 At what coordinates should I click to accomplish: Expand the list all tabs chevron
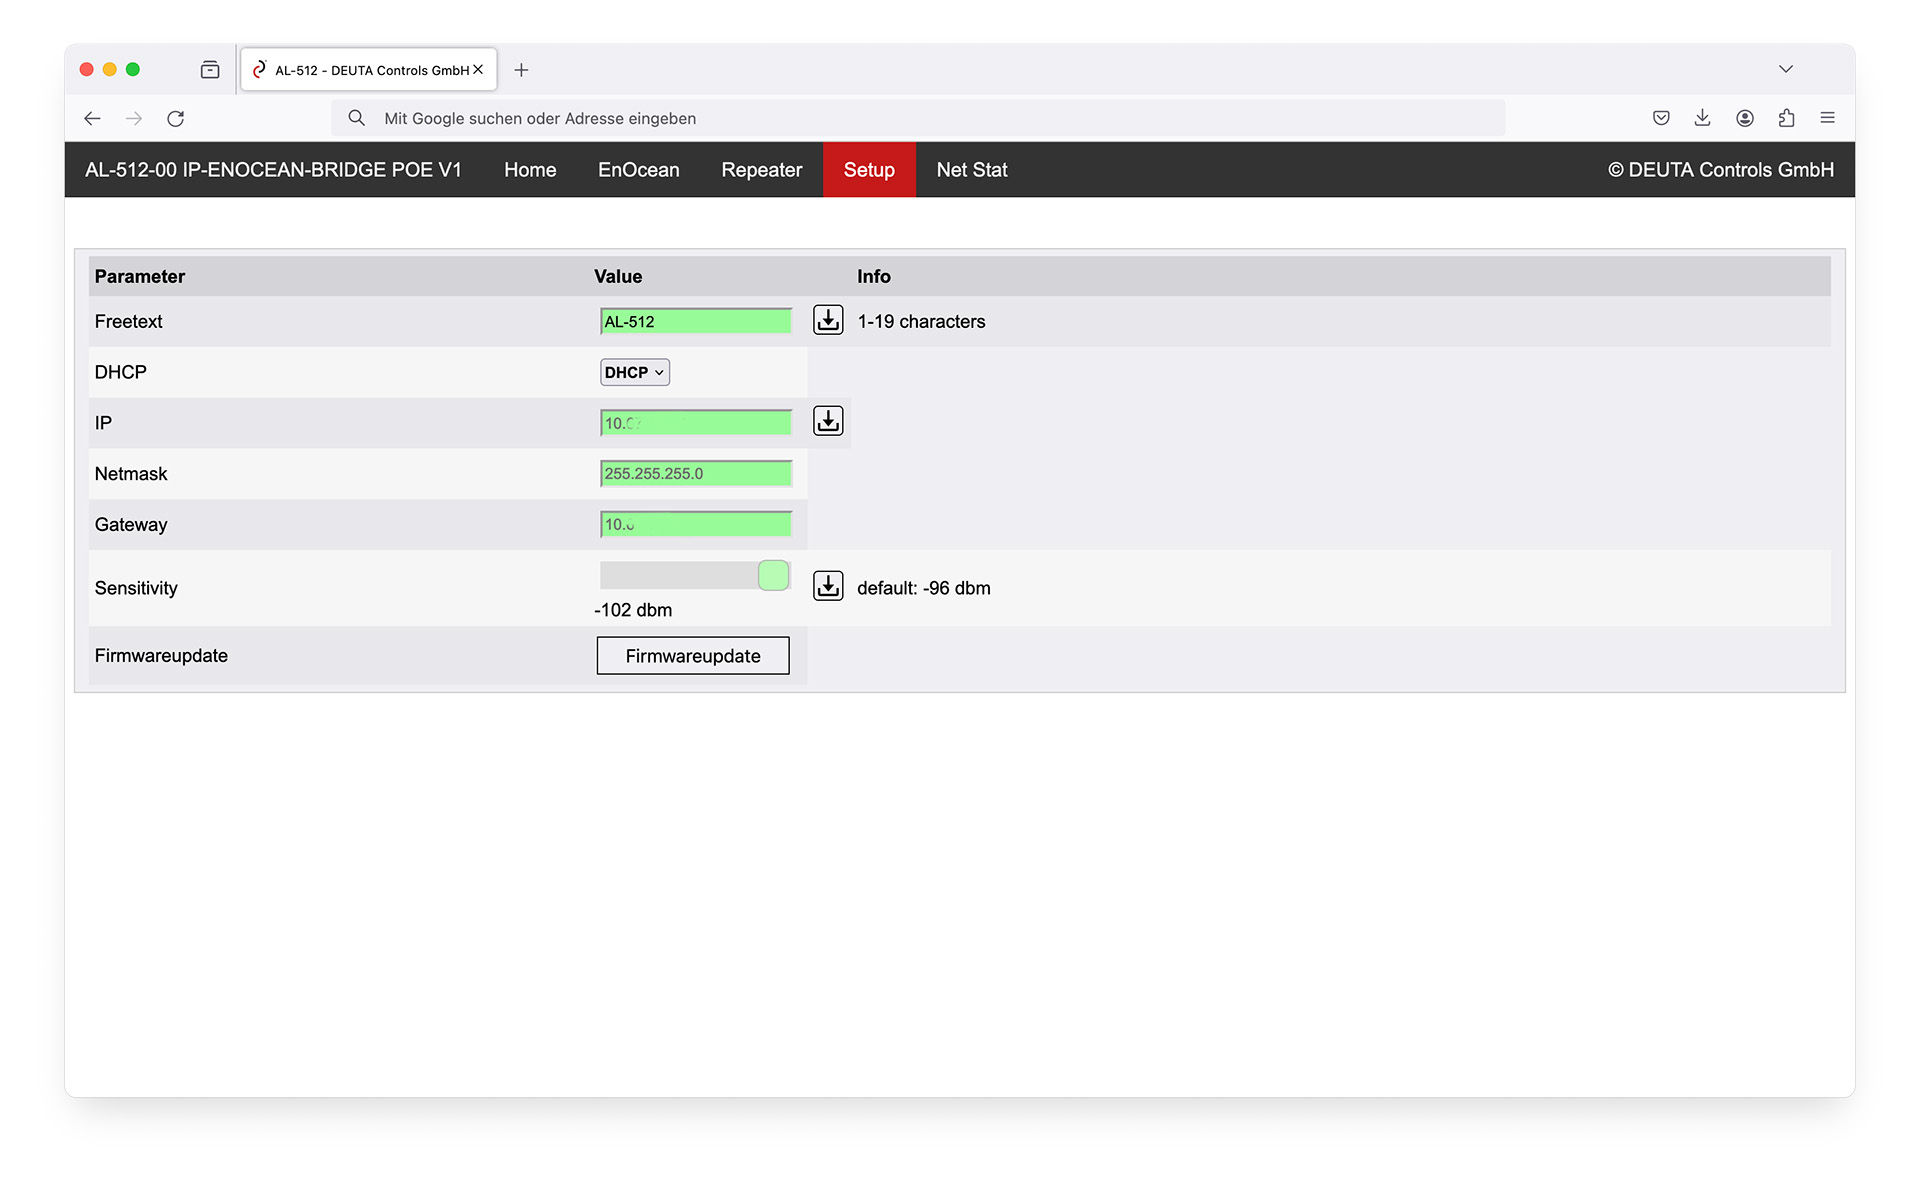[x=1785, y=69]
